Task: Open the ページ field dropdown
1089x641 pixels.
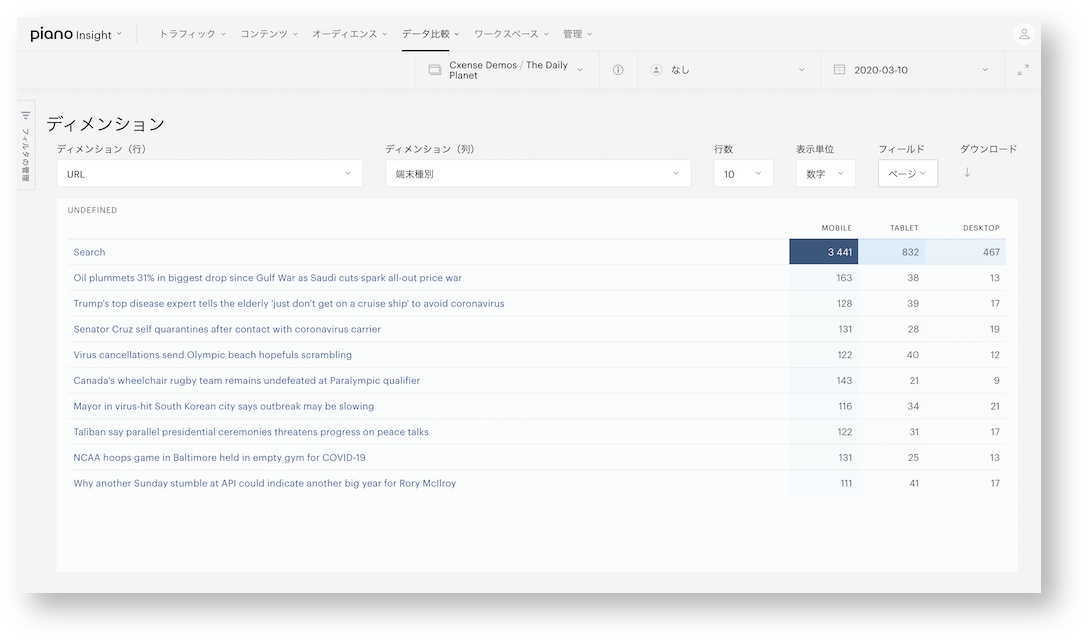Action: [x=908, y=174]
